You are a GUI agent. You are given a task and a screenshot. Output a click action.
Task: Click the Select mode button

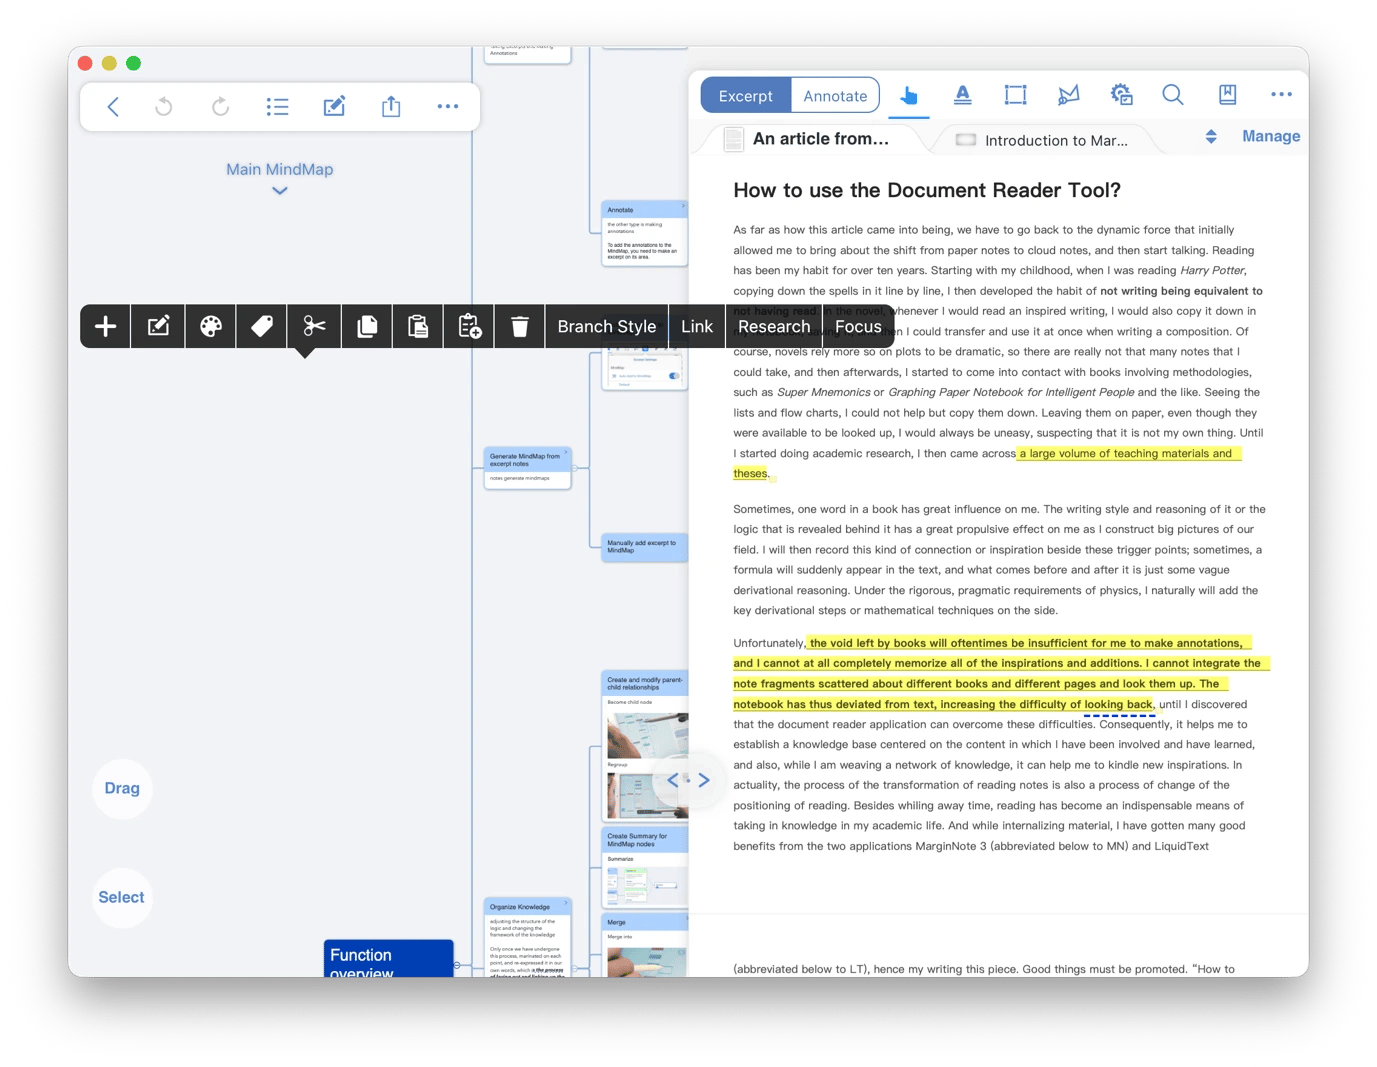pyautogui.click(x=122, y=897)
